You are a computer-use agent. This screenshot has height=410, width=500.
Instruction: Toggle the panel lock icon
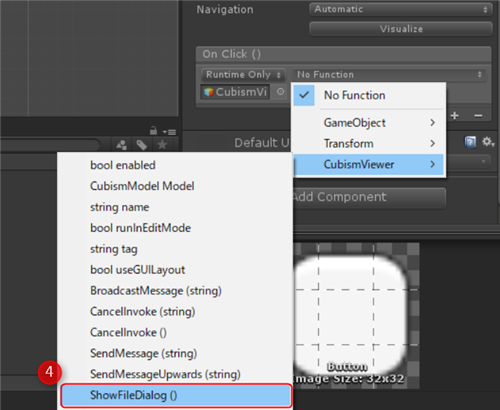point(153,130)
